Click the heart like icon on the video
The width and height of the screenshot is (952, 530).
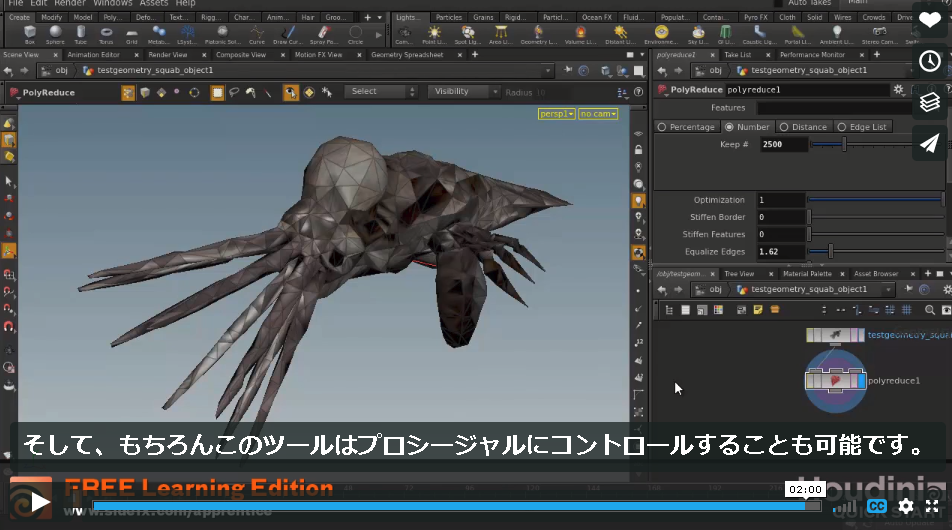point(930,21)
